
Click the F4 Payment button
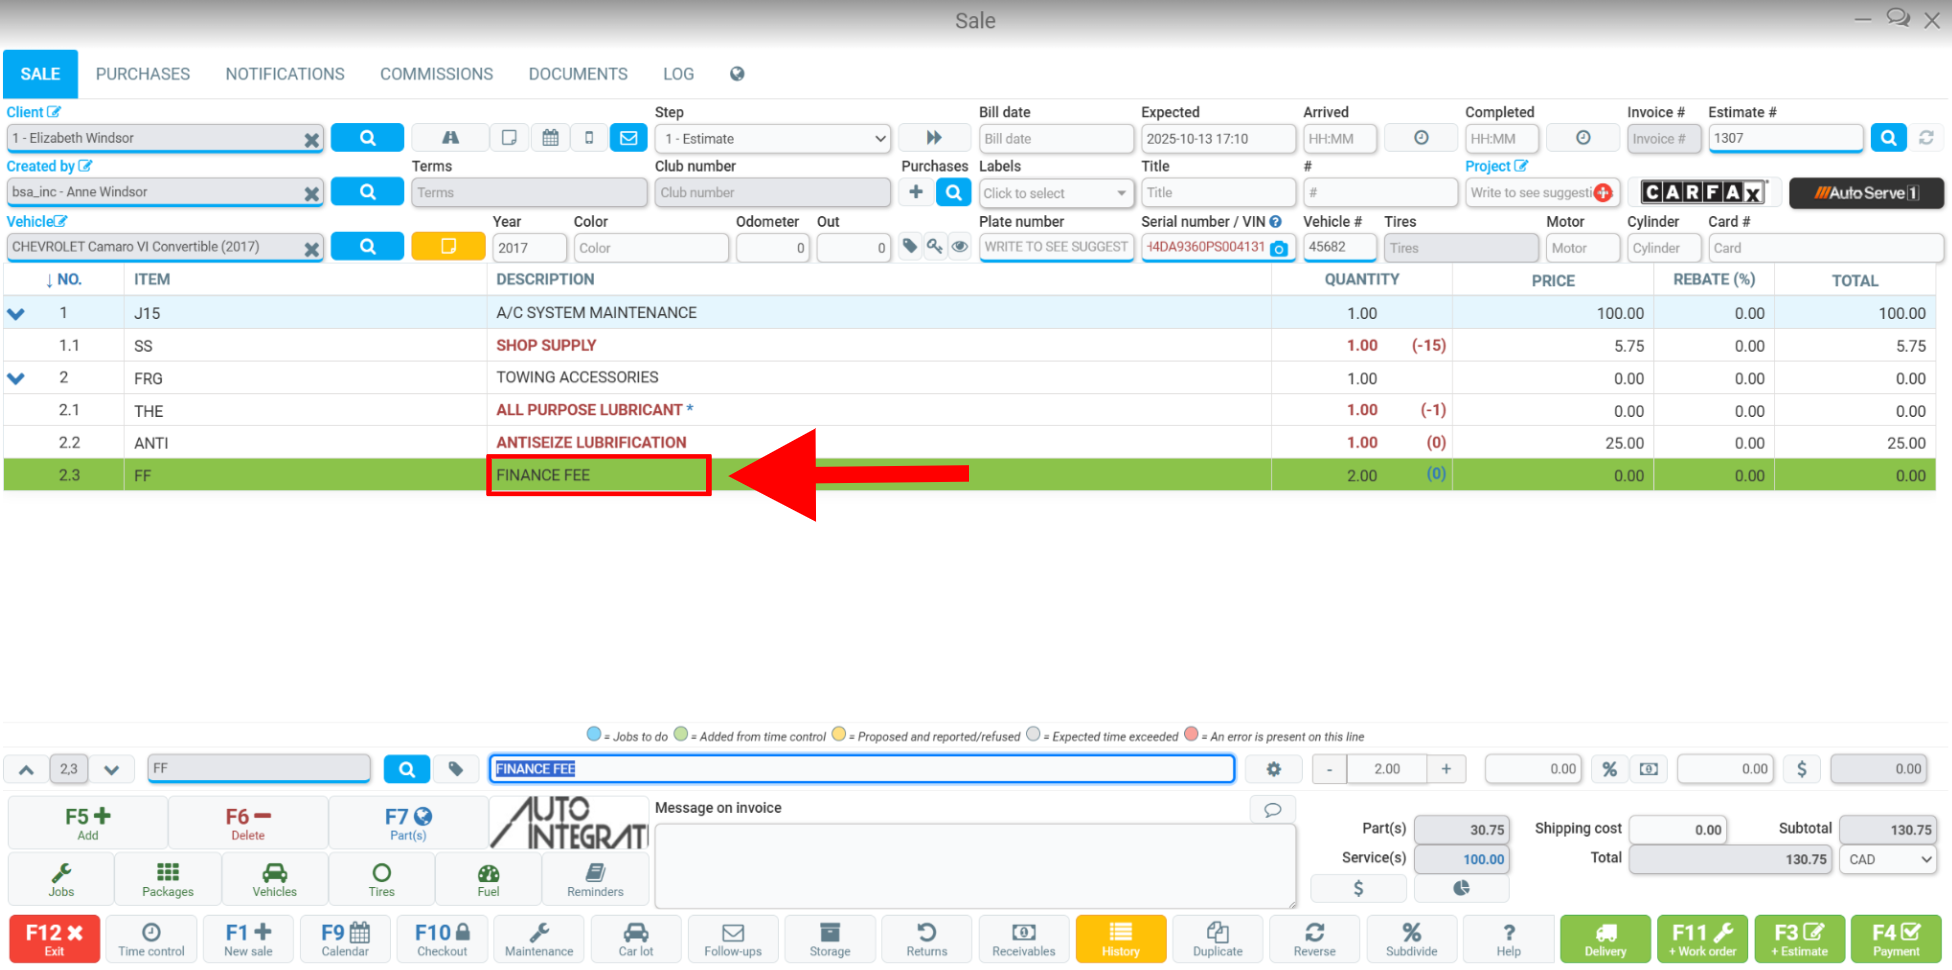tap(1896, 939)
